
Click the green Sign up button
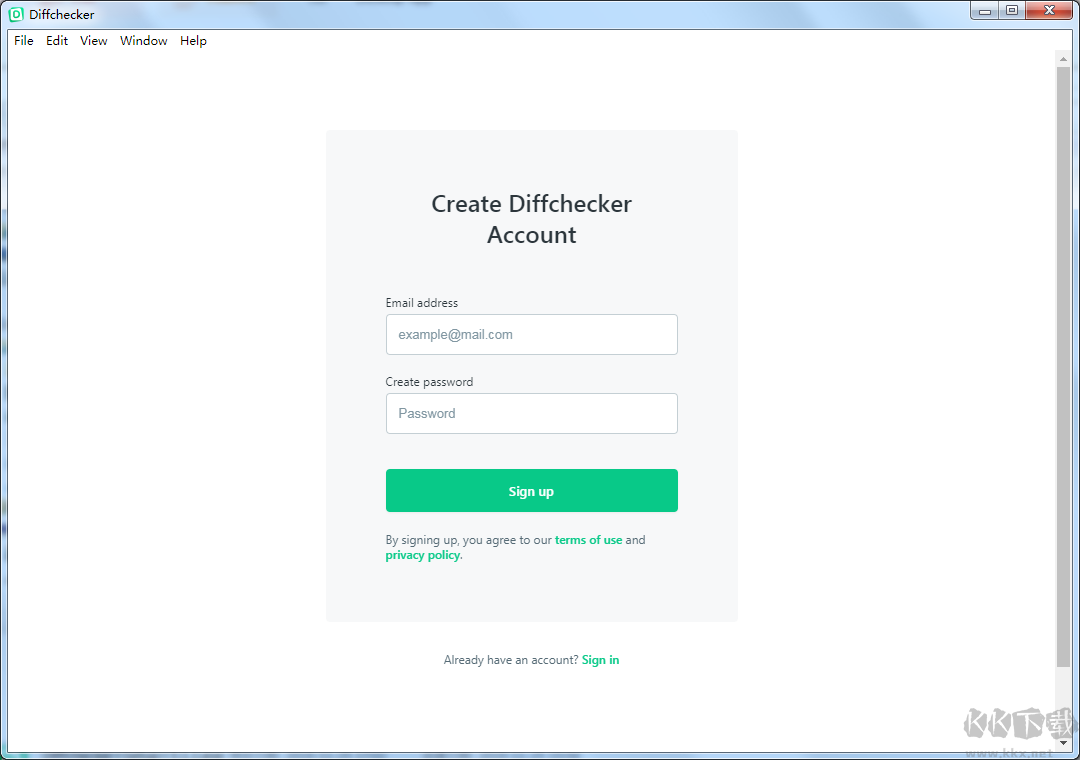[532, 491]
